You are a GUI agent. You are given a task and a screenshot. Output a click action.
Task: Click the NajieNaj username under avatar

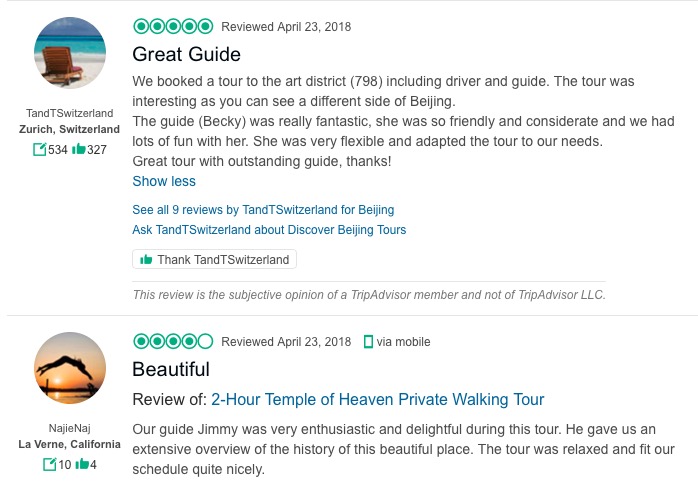(69, 428)
